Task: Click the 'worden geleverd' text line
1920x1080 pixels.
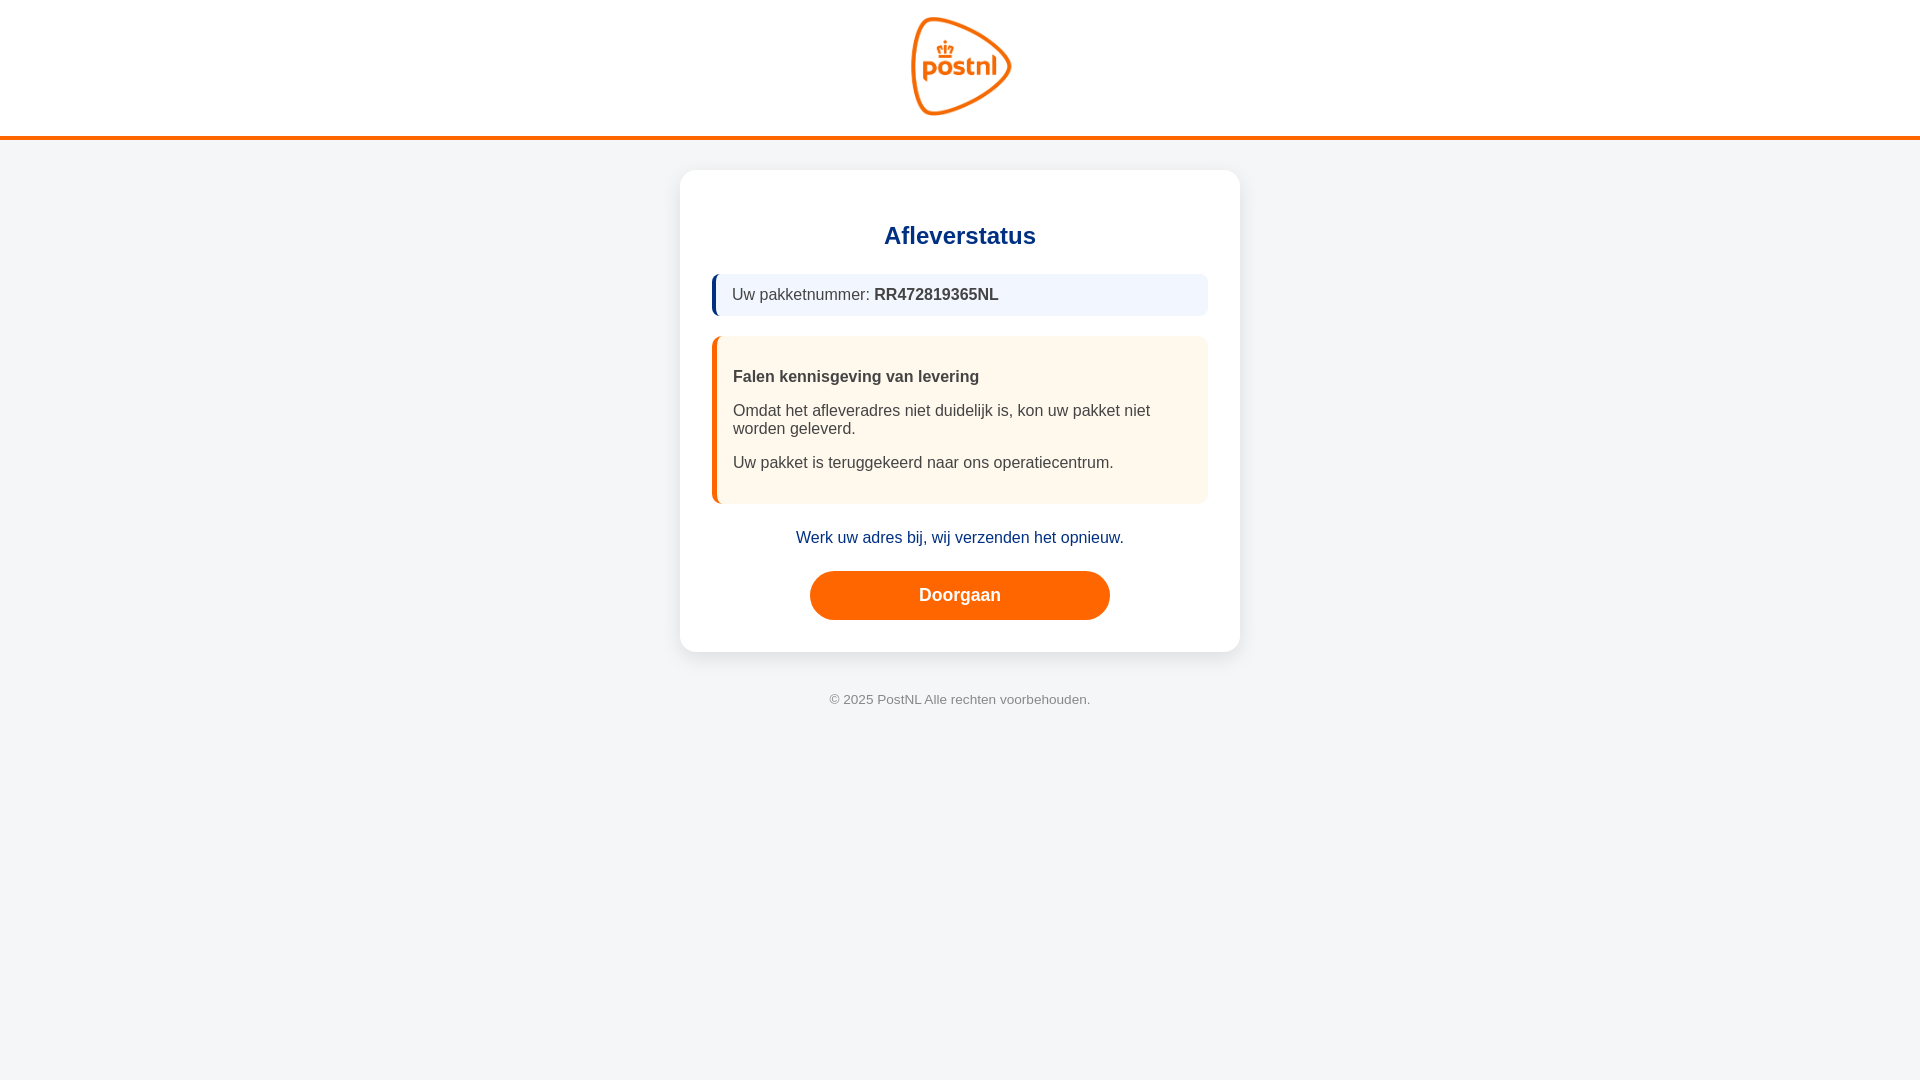Action: tap(794, 429)
